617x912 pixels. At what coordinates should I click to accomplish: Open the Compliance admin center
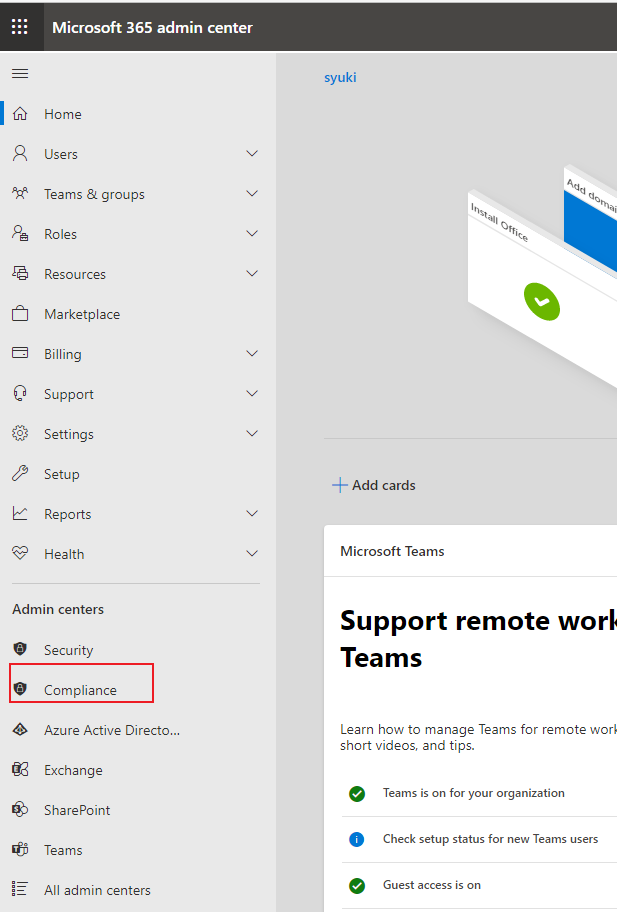tap(80, 690)
